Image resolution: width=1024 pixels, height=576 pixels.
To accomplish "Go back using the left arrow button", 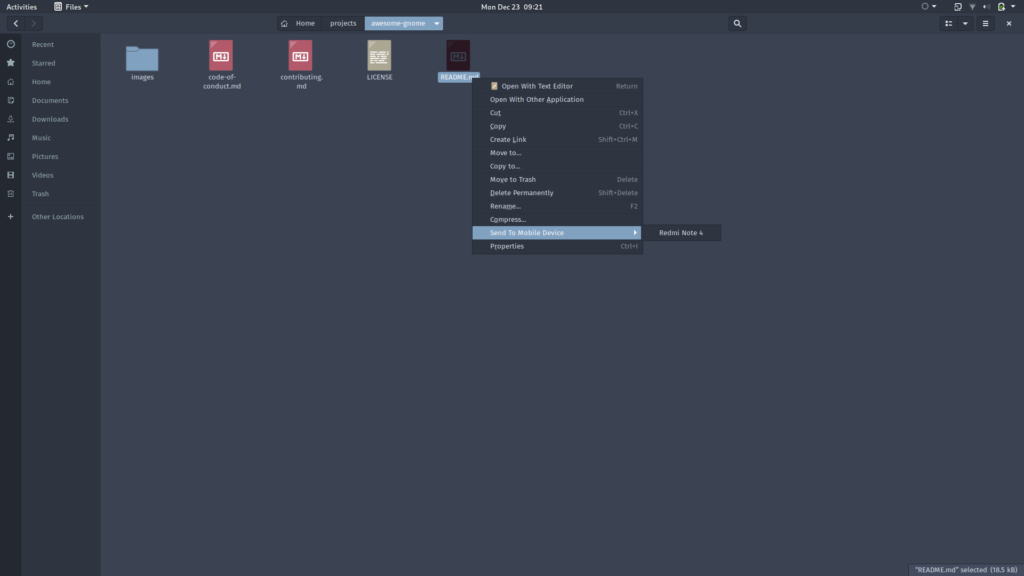I will [x=16, y=23].
